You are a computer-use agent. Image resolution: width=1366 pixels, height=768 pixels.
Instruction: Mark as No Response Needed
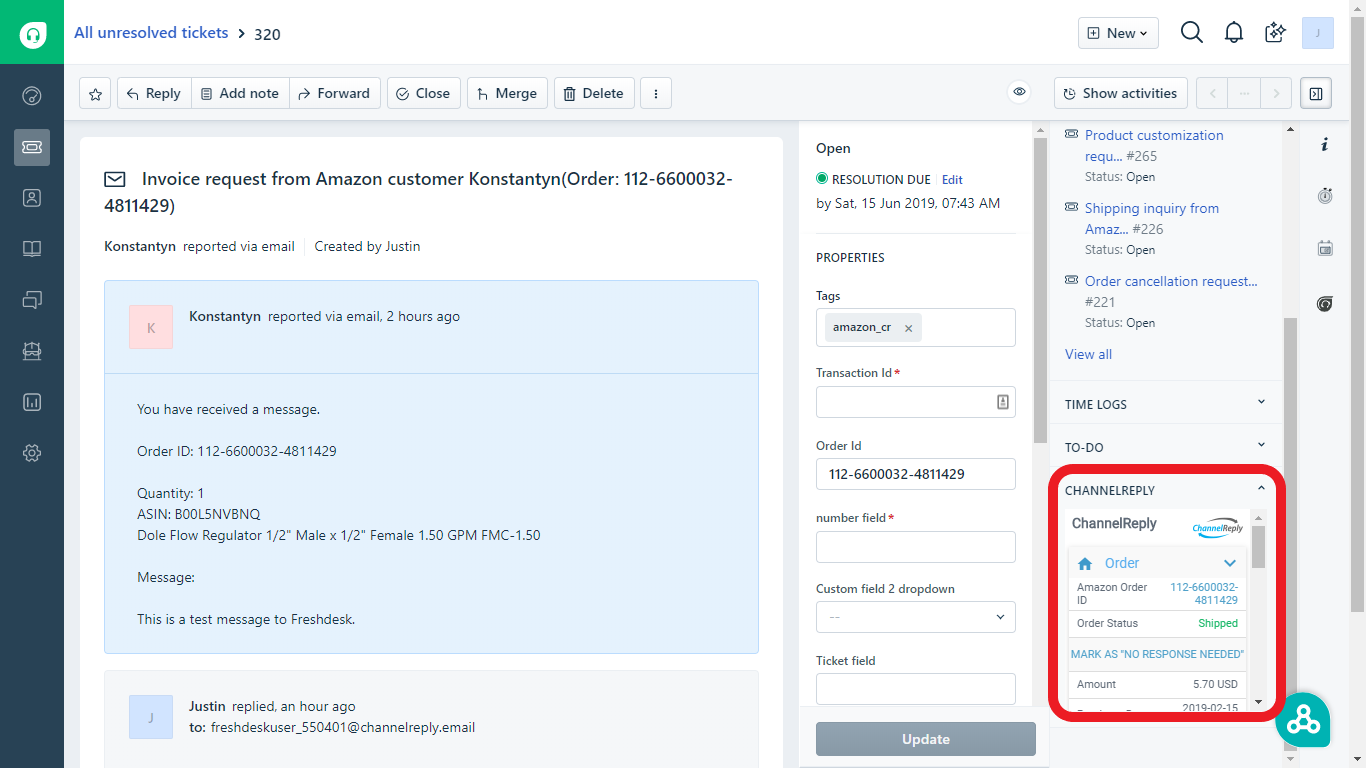coord(1157,654)
